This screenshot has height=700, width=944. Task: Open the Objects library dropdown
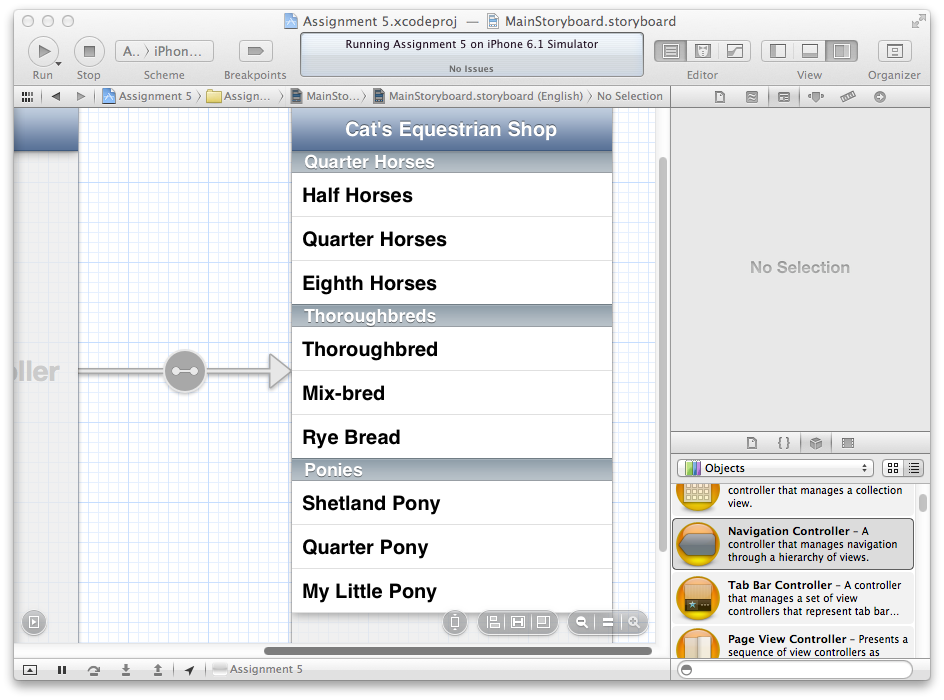775,468
